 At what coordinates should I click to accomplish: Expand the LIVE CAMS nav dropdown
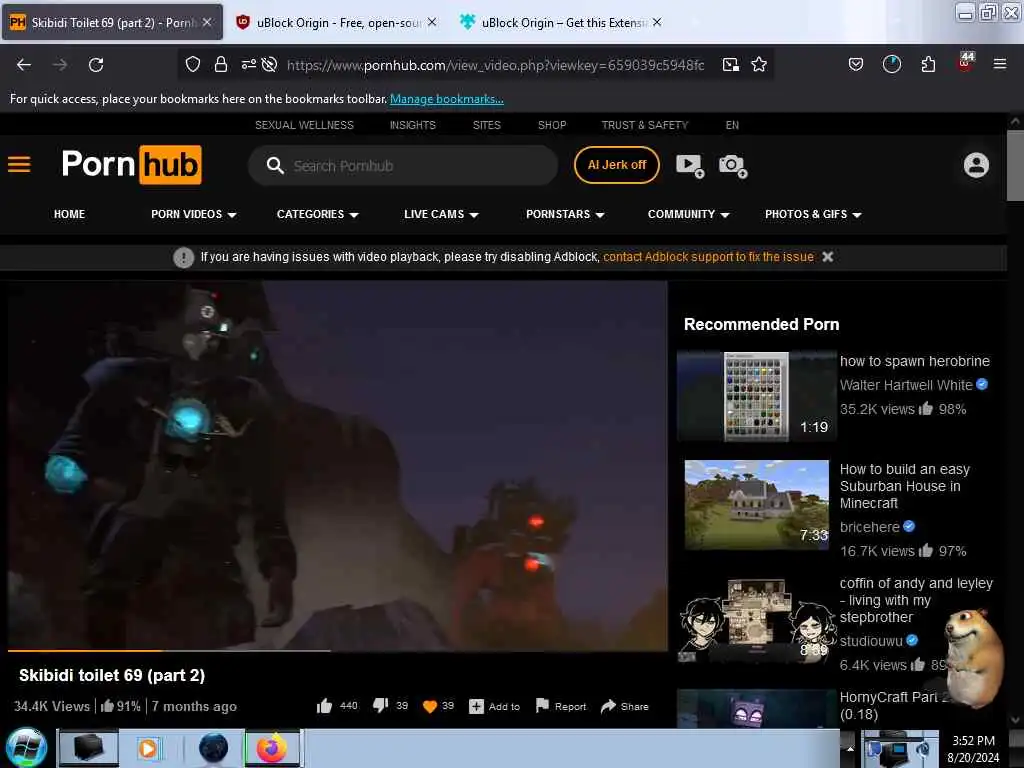click(x=441, y=214)
